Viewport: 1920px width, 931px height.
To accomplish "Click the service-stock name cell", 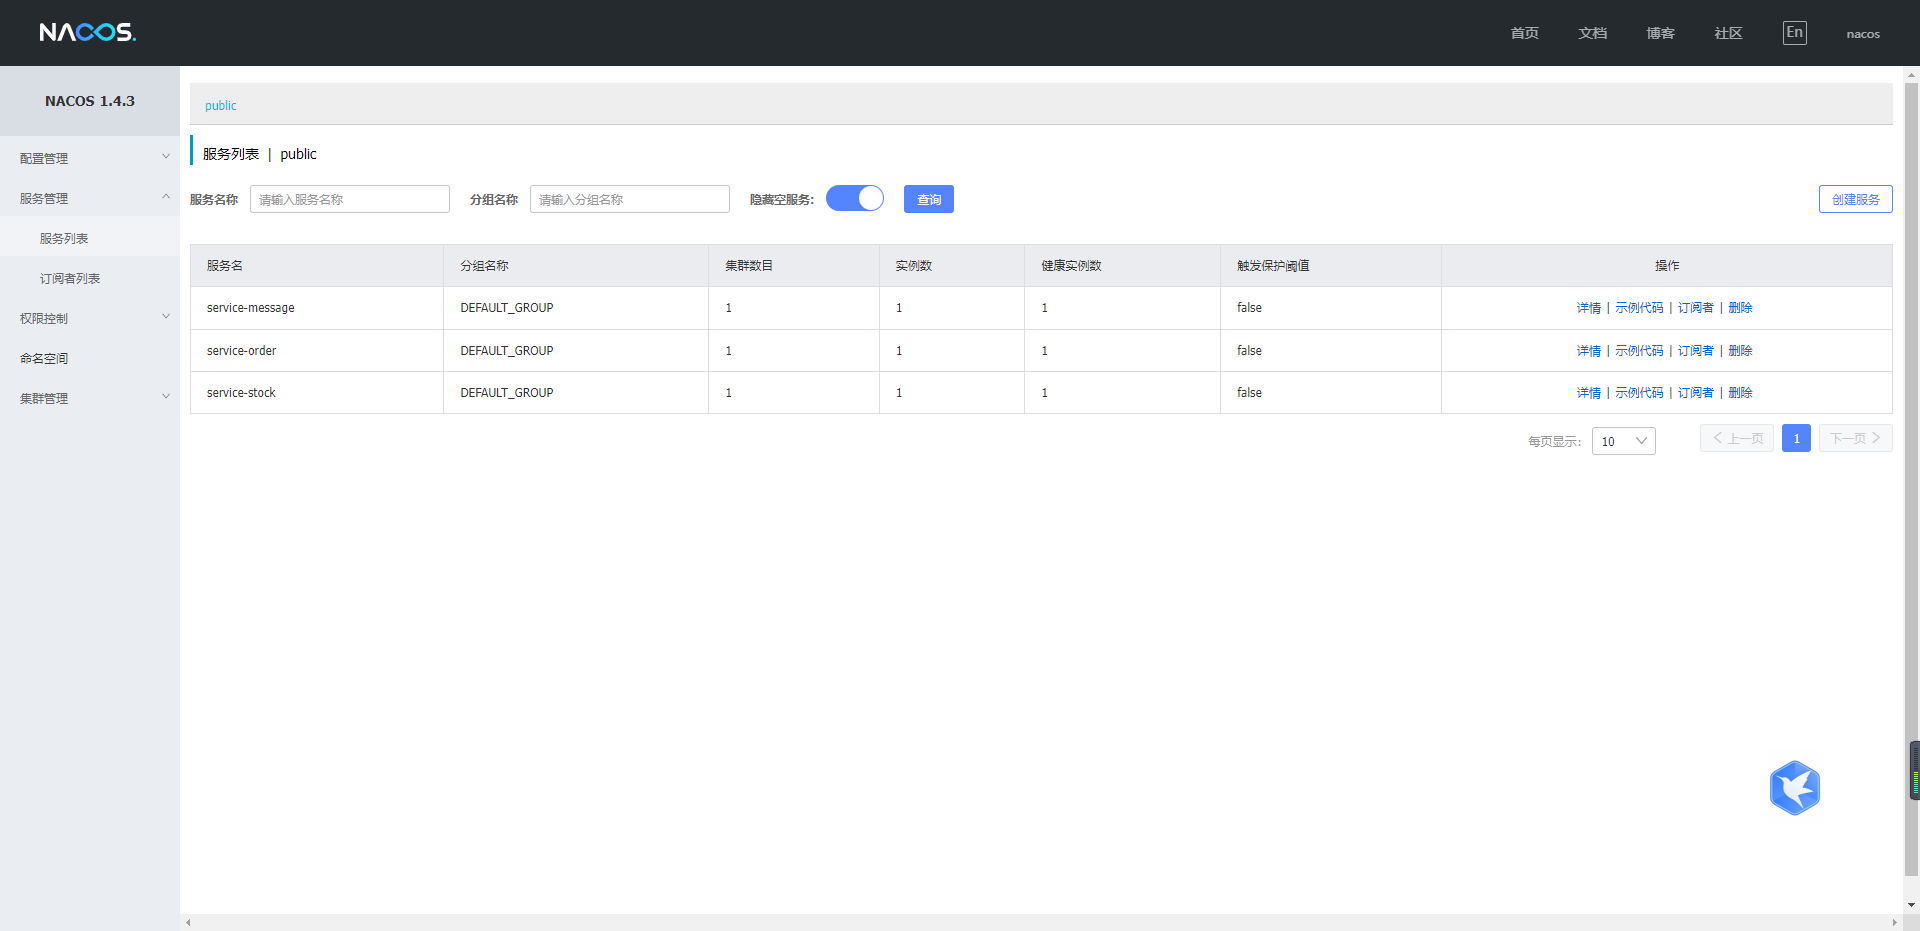I will tap(317, 393).
